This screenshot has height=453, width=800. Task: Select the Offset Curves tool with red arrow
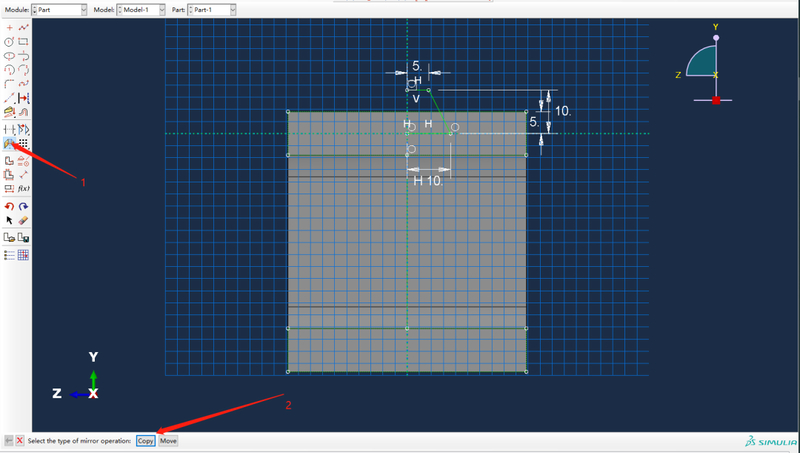point(23,98)
